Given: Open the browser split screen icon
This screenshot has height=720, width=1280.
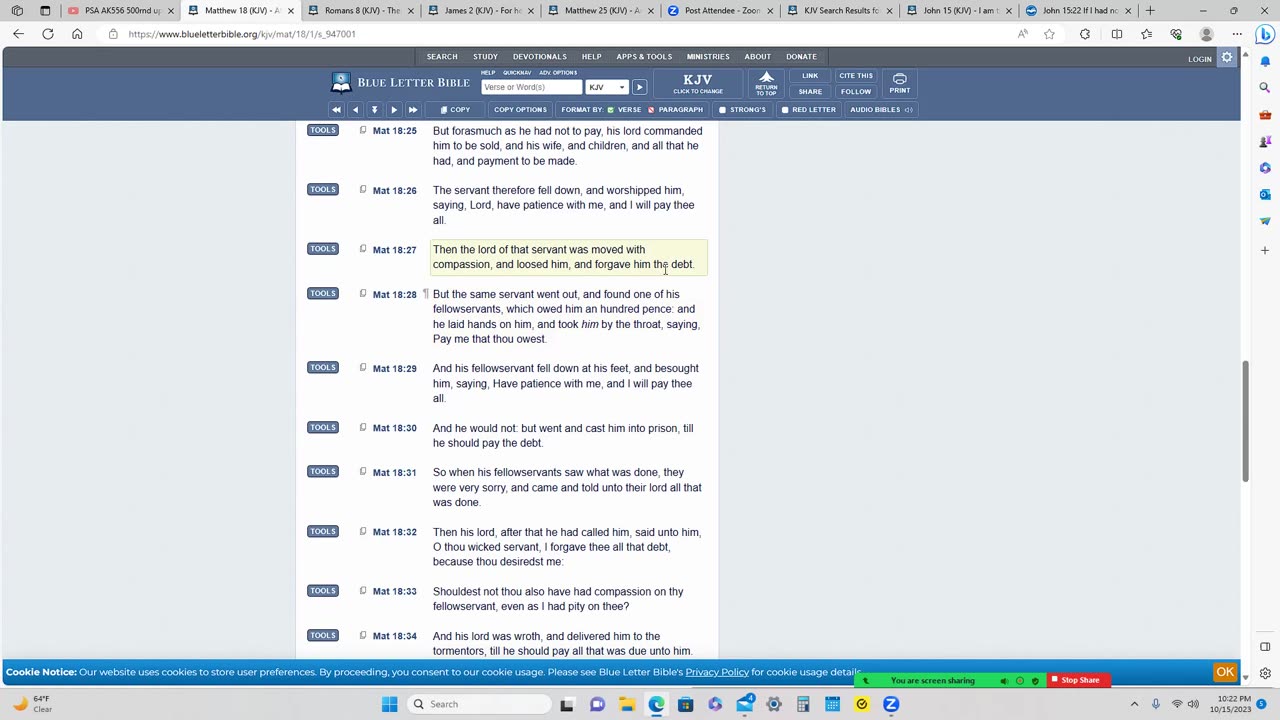Looking at the screenshot, I should 1117,34.
